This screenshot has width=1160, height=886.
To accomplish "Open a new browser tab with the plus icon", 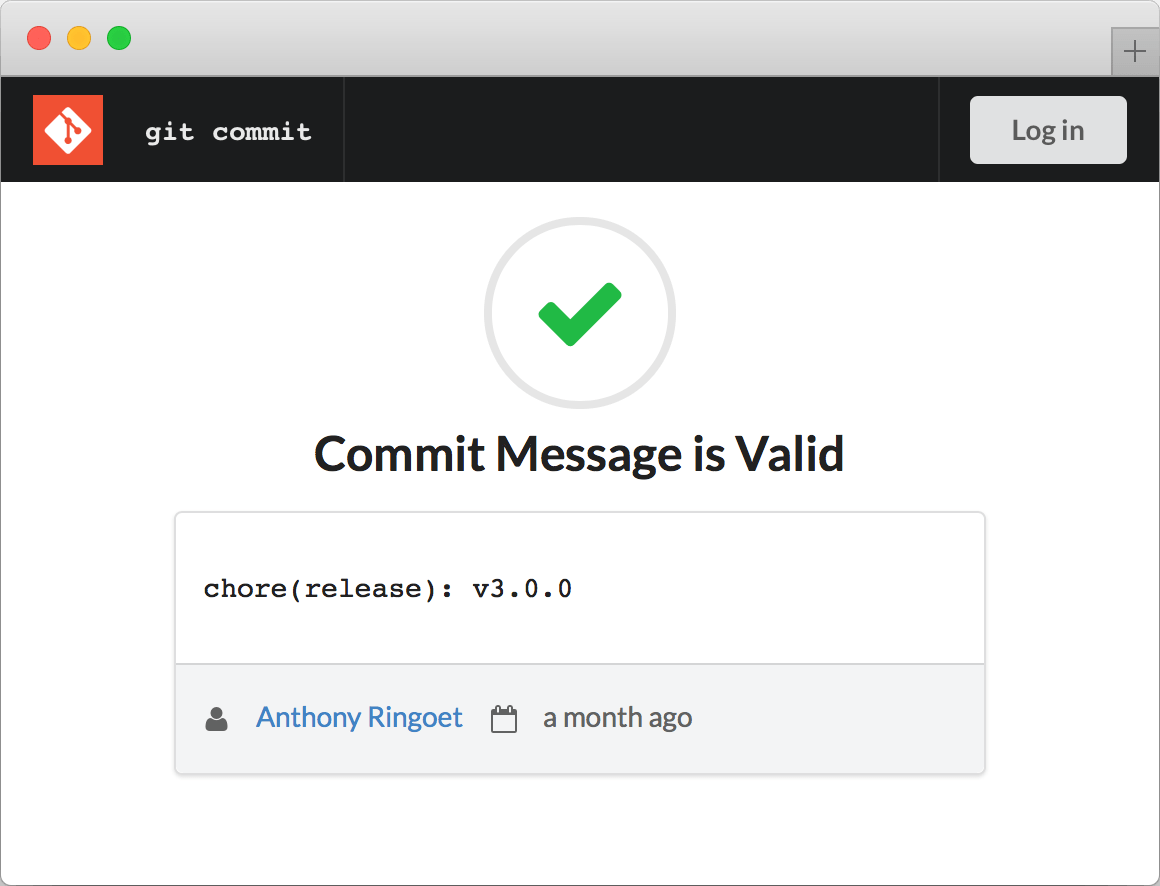I will click(x=1135, y=51).
